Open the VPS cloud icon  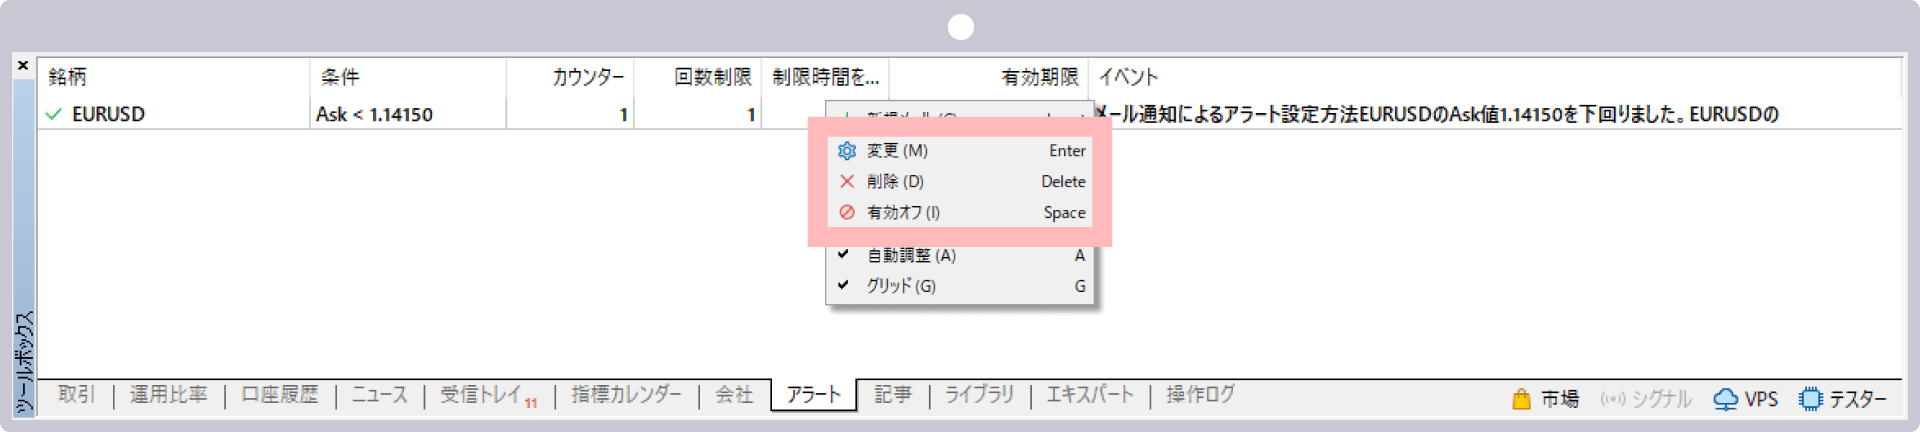[1725, 399]
